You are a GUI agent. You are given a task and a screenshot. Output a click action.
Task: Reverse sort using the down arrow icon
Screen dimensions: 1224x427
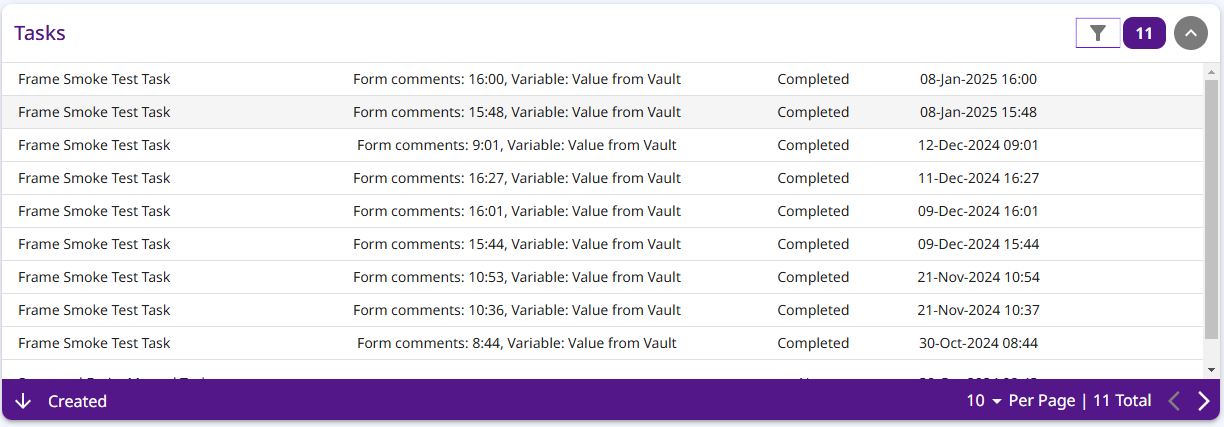tap(24, 401)
